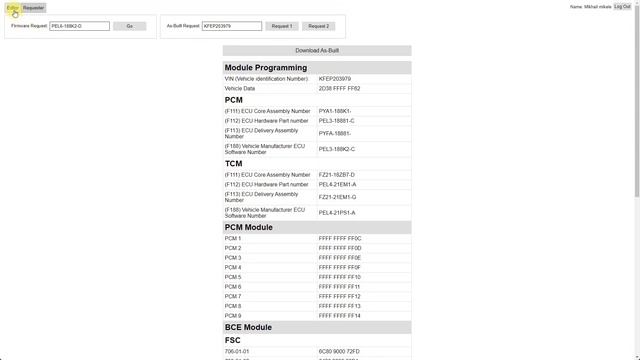Select TCM hardware part value PEL4-21EM1-A

point(337,184)
